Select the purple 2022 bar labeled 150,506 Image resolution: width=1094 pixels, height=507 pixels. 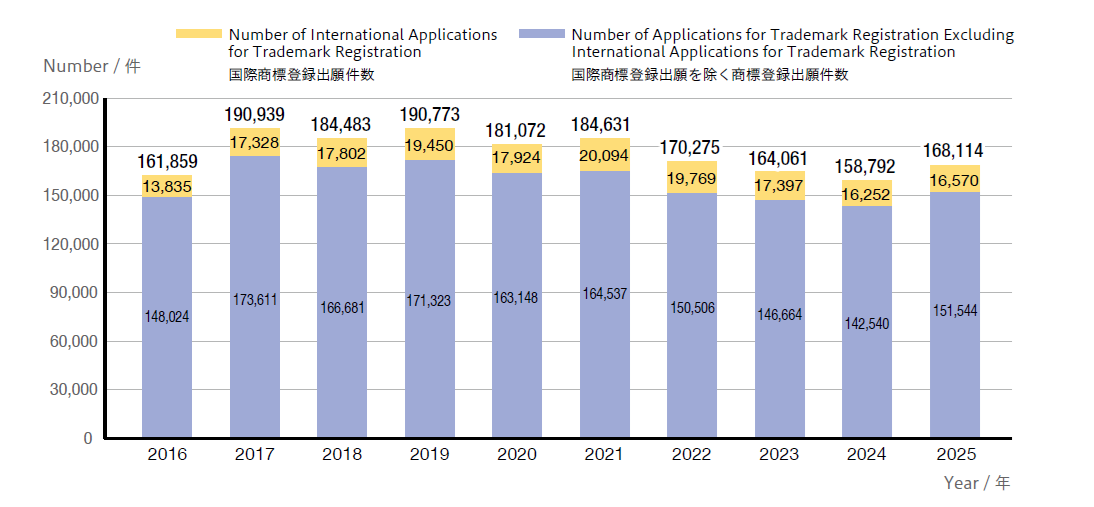coord(692,308)
